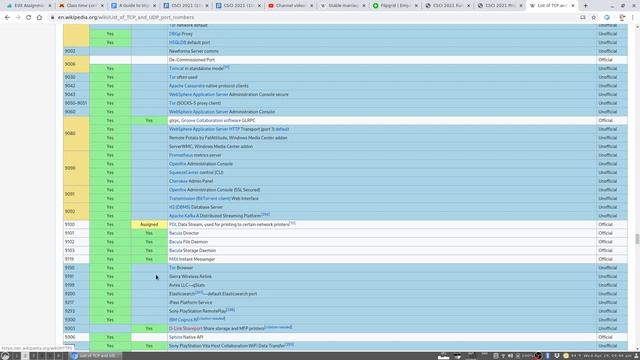This screenshot has height=360, width=640.
Task: Close the List of TCP tab
Action: coord(573,6)
